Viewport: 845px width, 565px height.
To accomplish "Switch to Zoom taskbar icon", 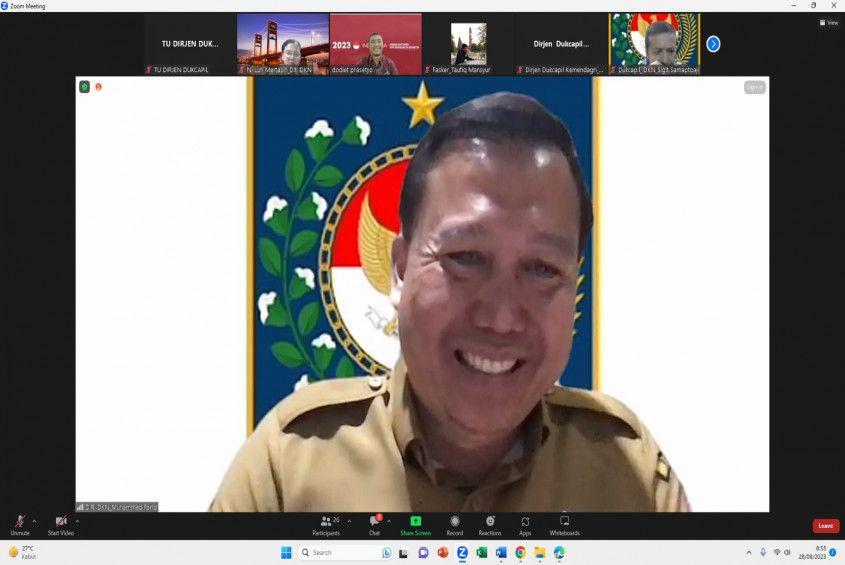I will click(x=462, y=553).
